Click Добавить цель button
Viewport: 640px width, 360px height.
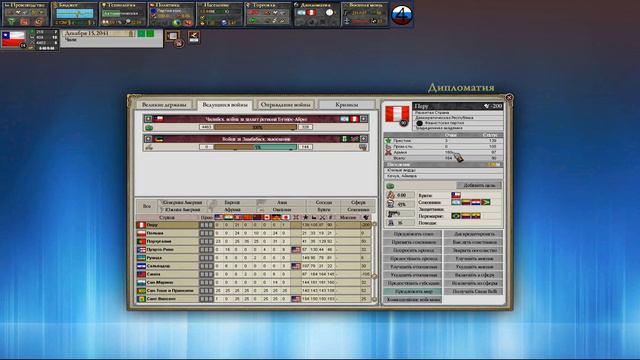click(479, 185)
